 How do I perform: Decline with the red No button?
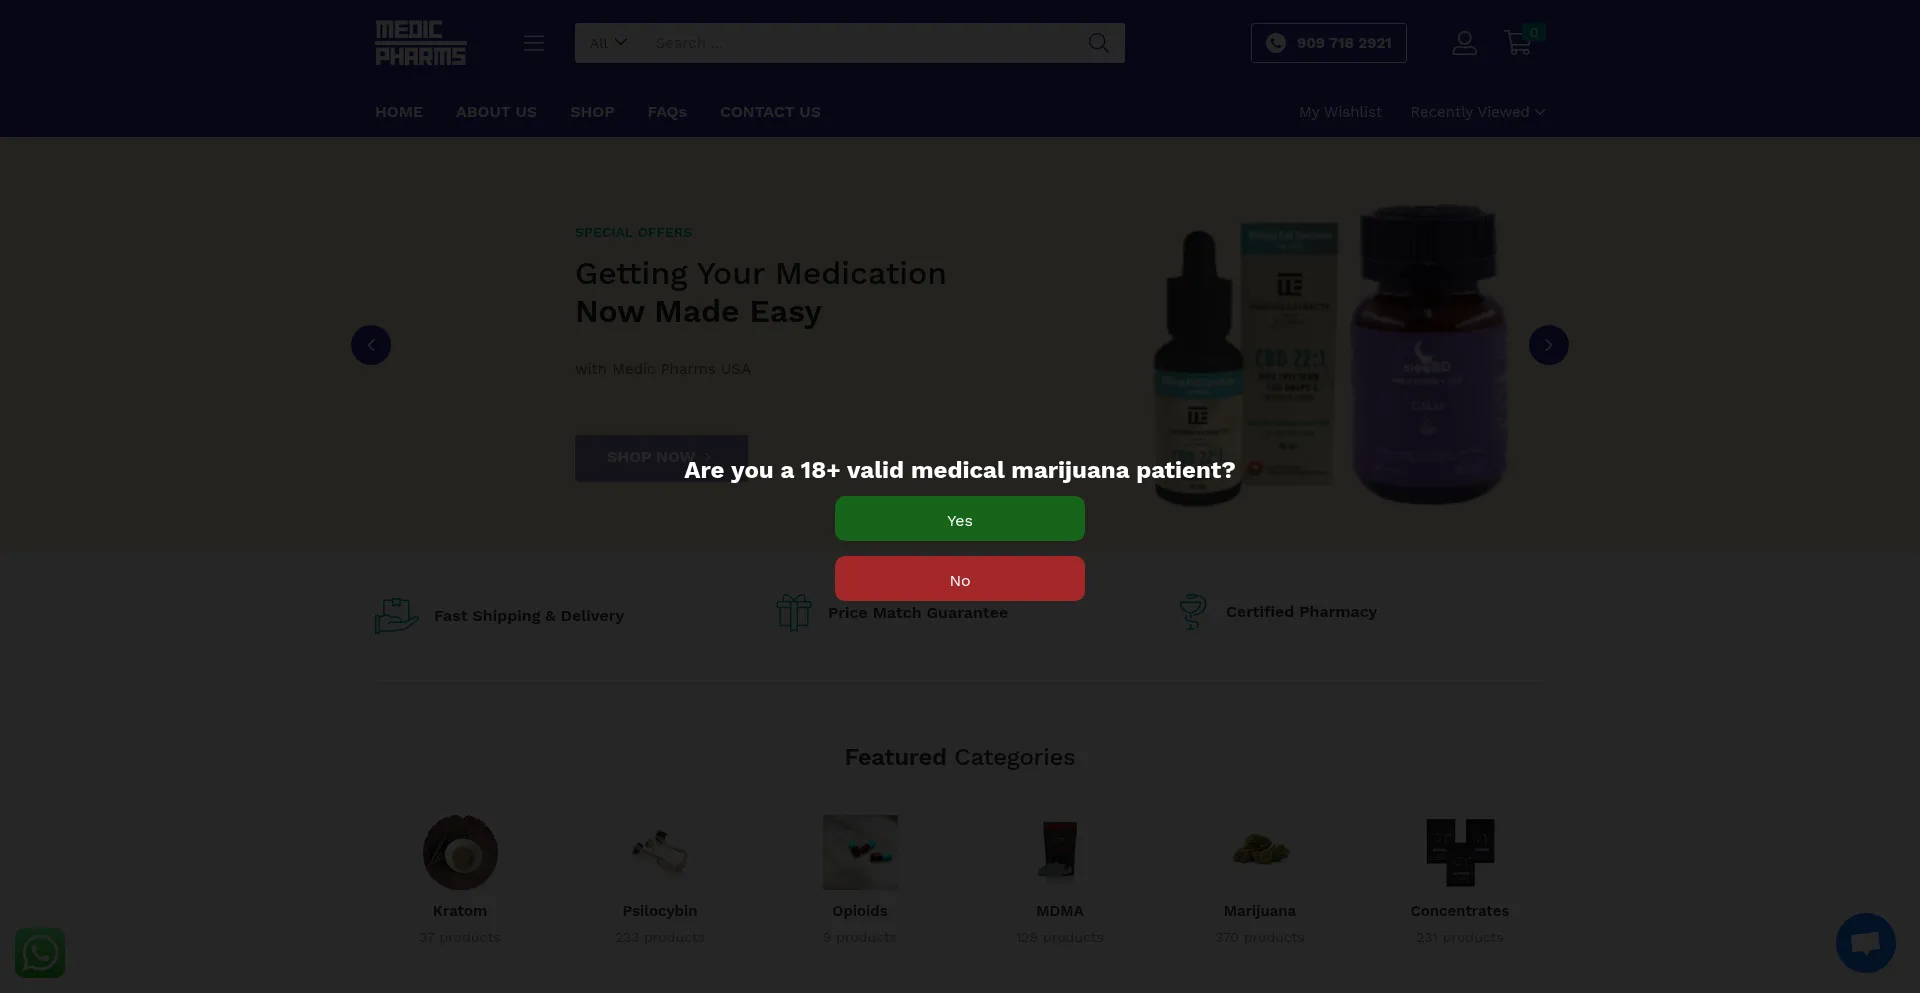[x=960, y=579]
